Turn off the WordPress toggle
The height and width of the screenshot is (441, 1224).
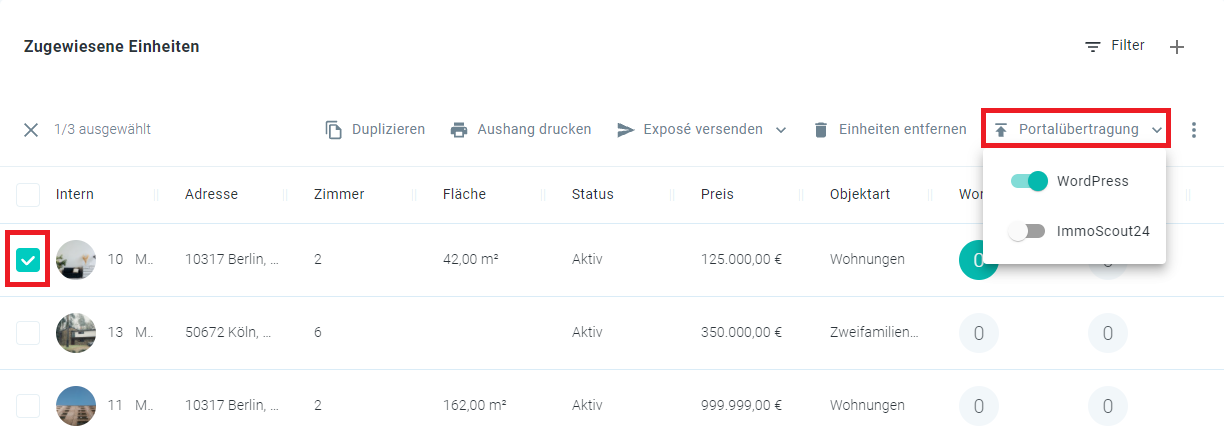click(x=1028, y=181)
